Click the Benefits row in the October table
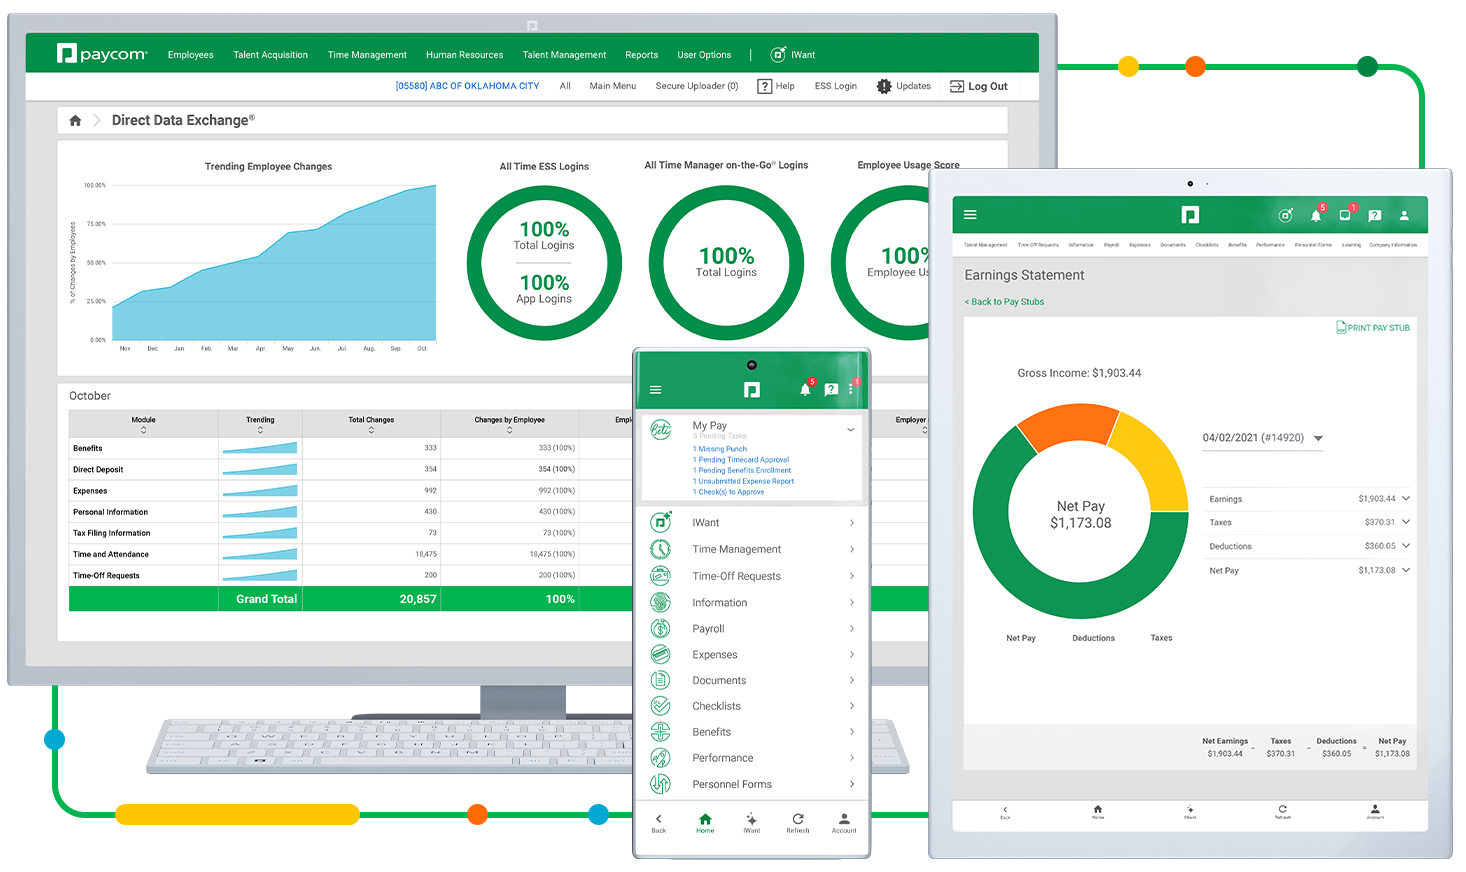 tap(350, 448)
